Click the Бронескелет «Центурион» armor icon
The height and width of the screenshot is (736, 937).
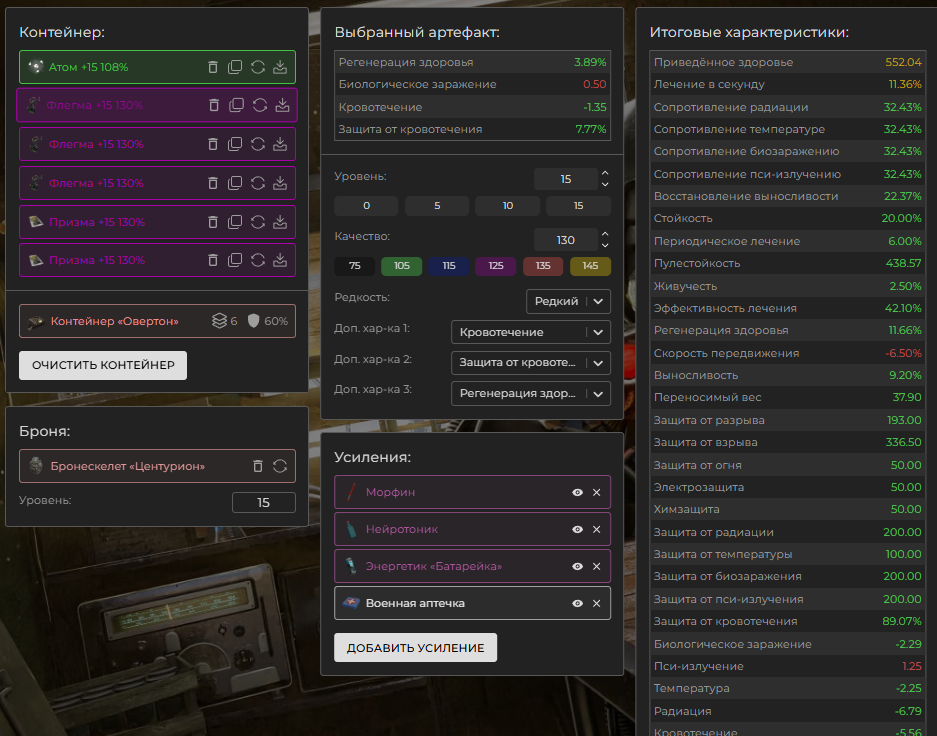tap(36, 466)
